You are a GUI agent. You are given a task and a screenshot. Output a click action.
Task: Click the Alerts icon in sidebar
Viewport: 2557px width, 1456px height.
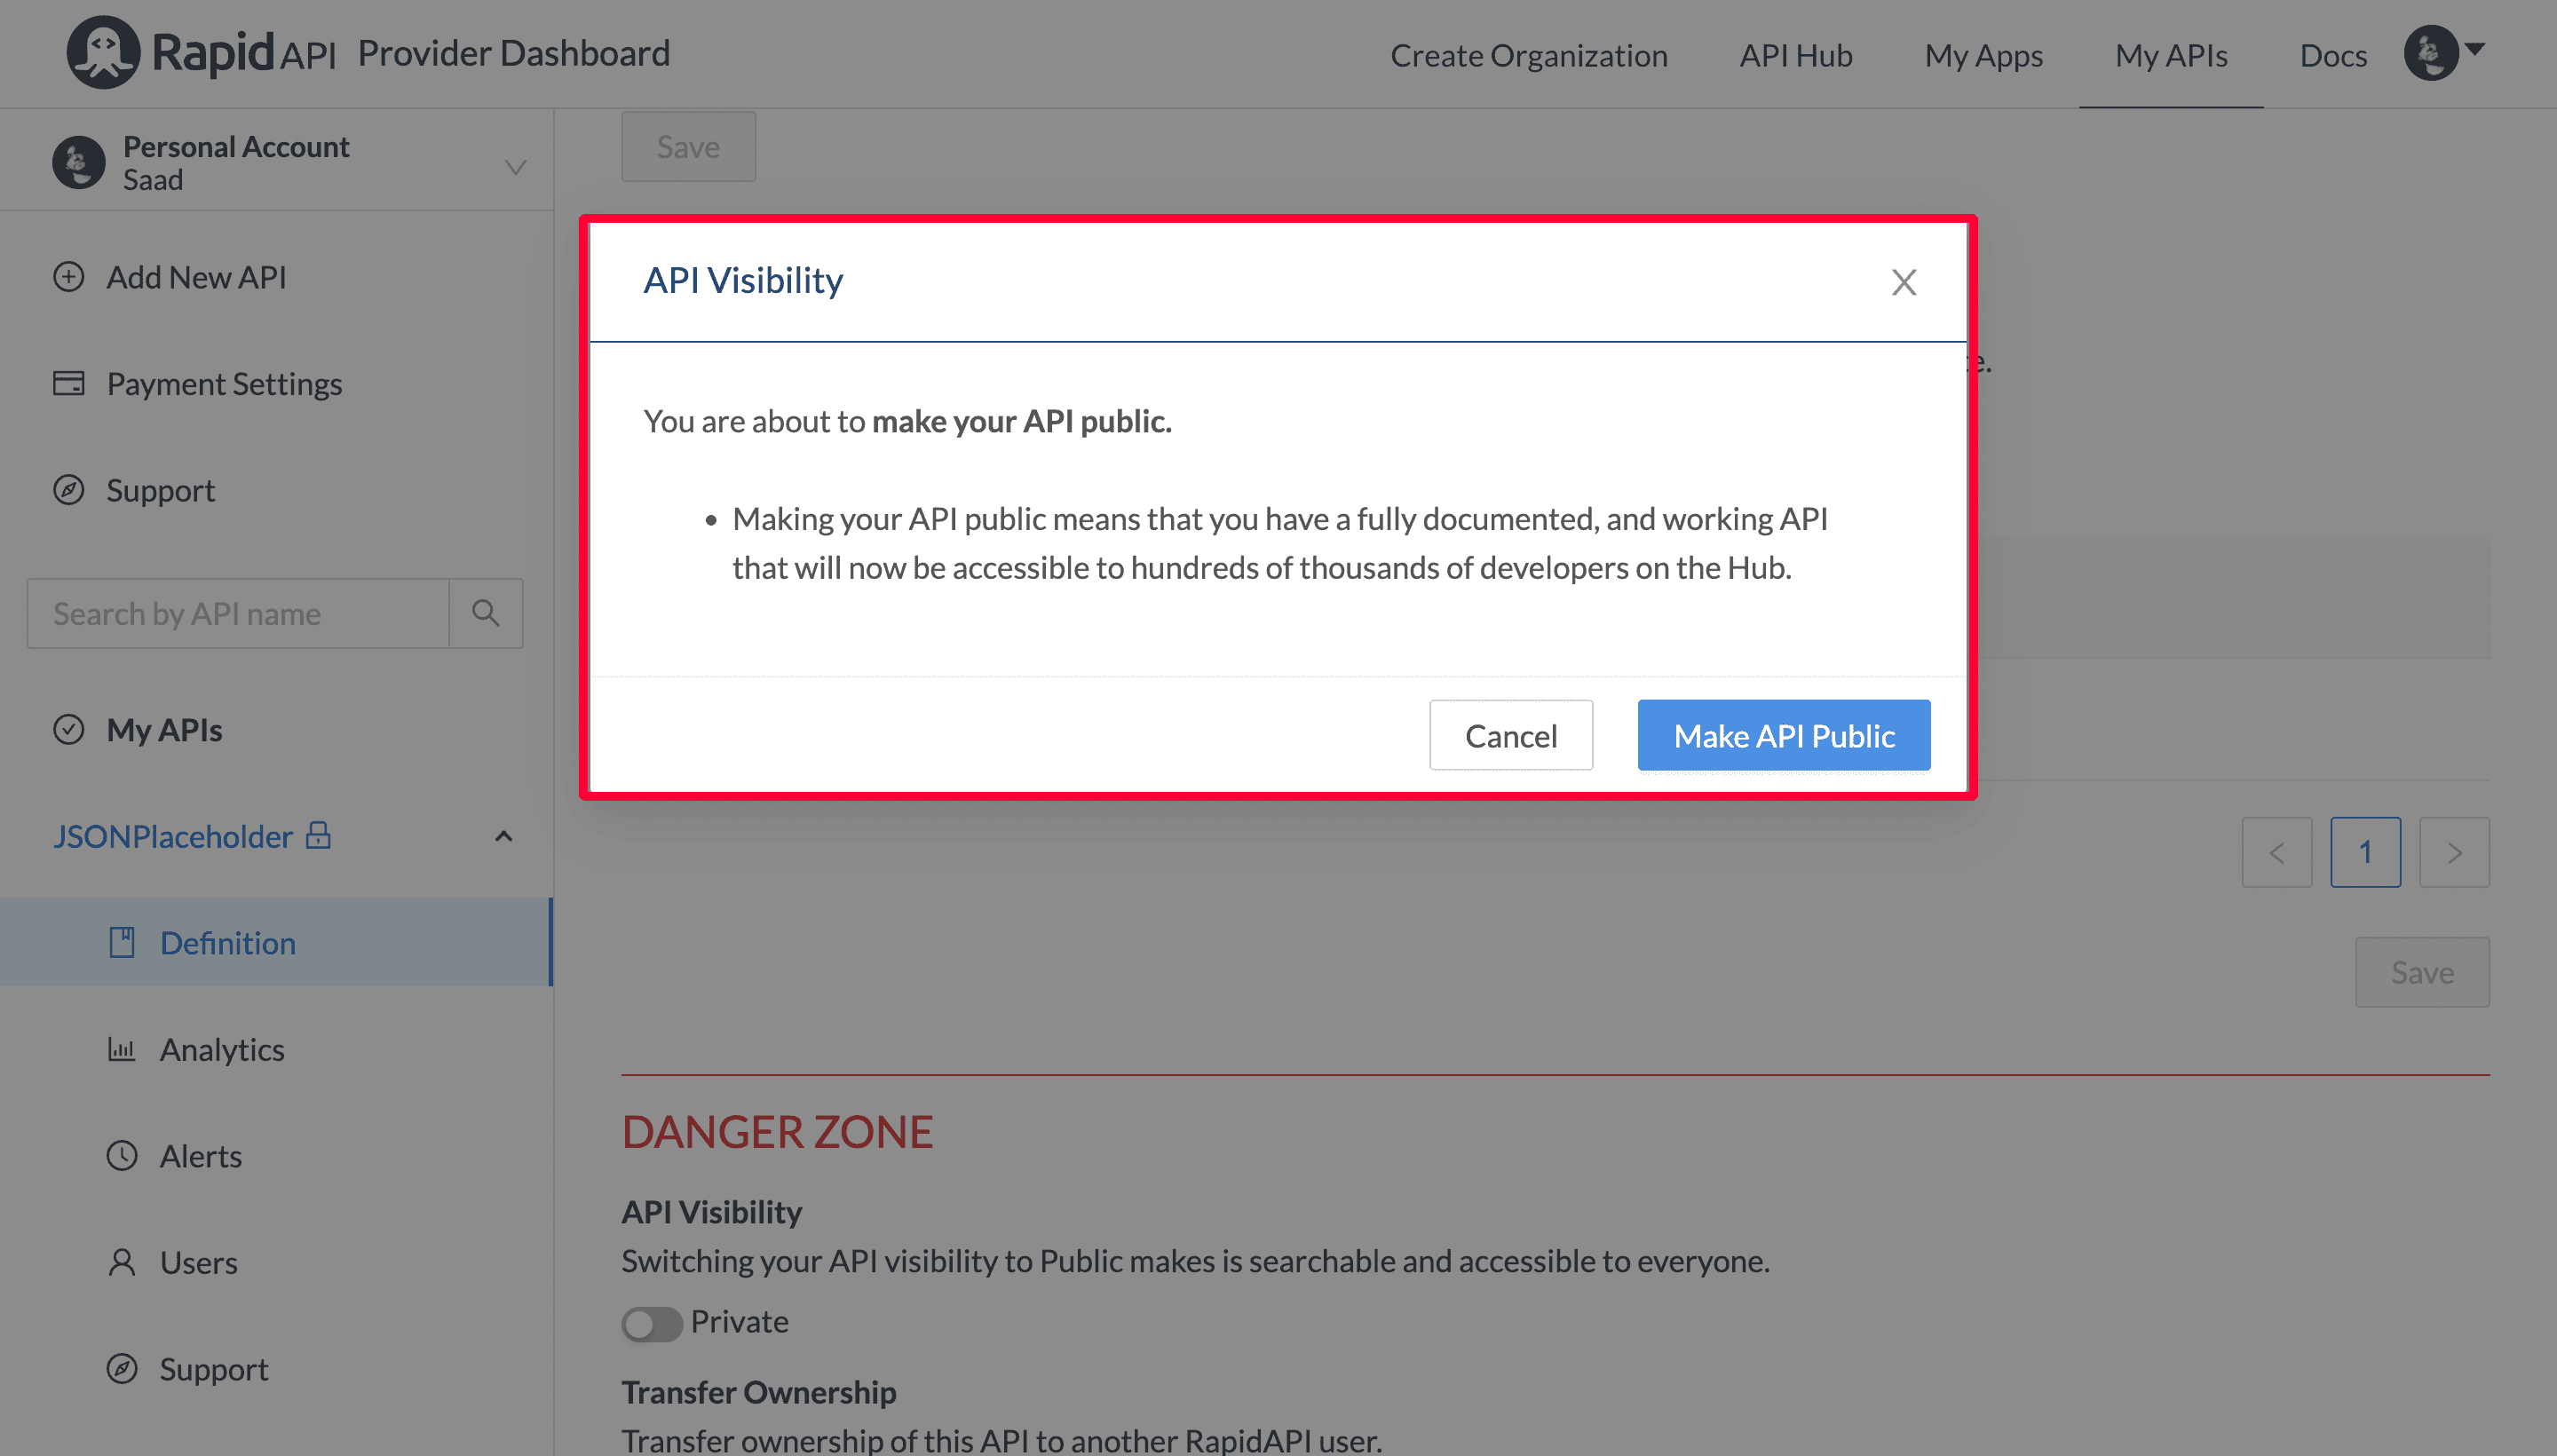[123, 1154]
